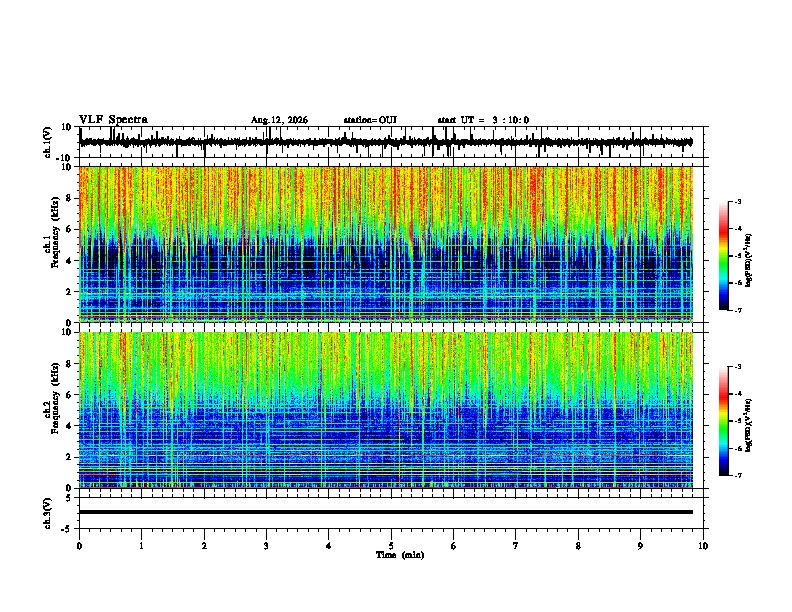Click the "8" kHz tick on ch.1 frequency axis
Image resolution: width=792 pixels, height=612 pixels.
pyautogui.click(x=69, y=198)
